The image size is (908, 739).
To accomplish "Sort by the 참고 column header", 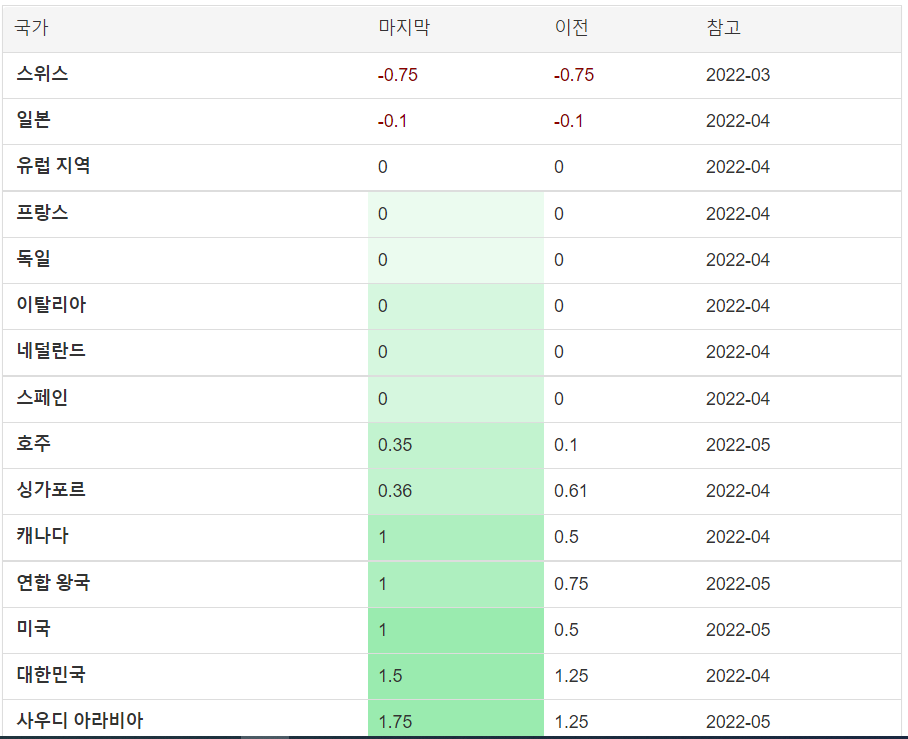I will click(723, 27).
